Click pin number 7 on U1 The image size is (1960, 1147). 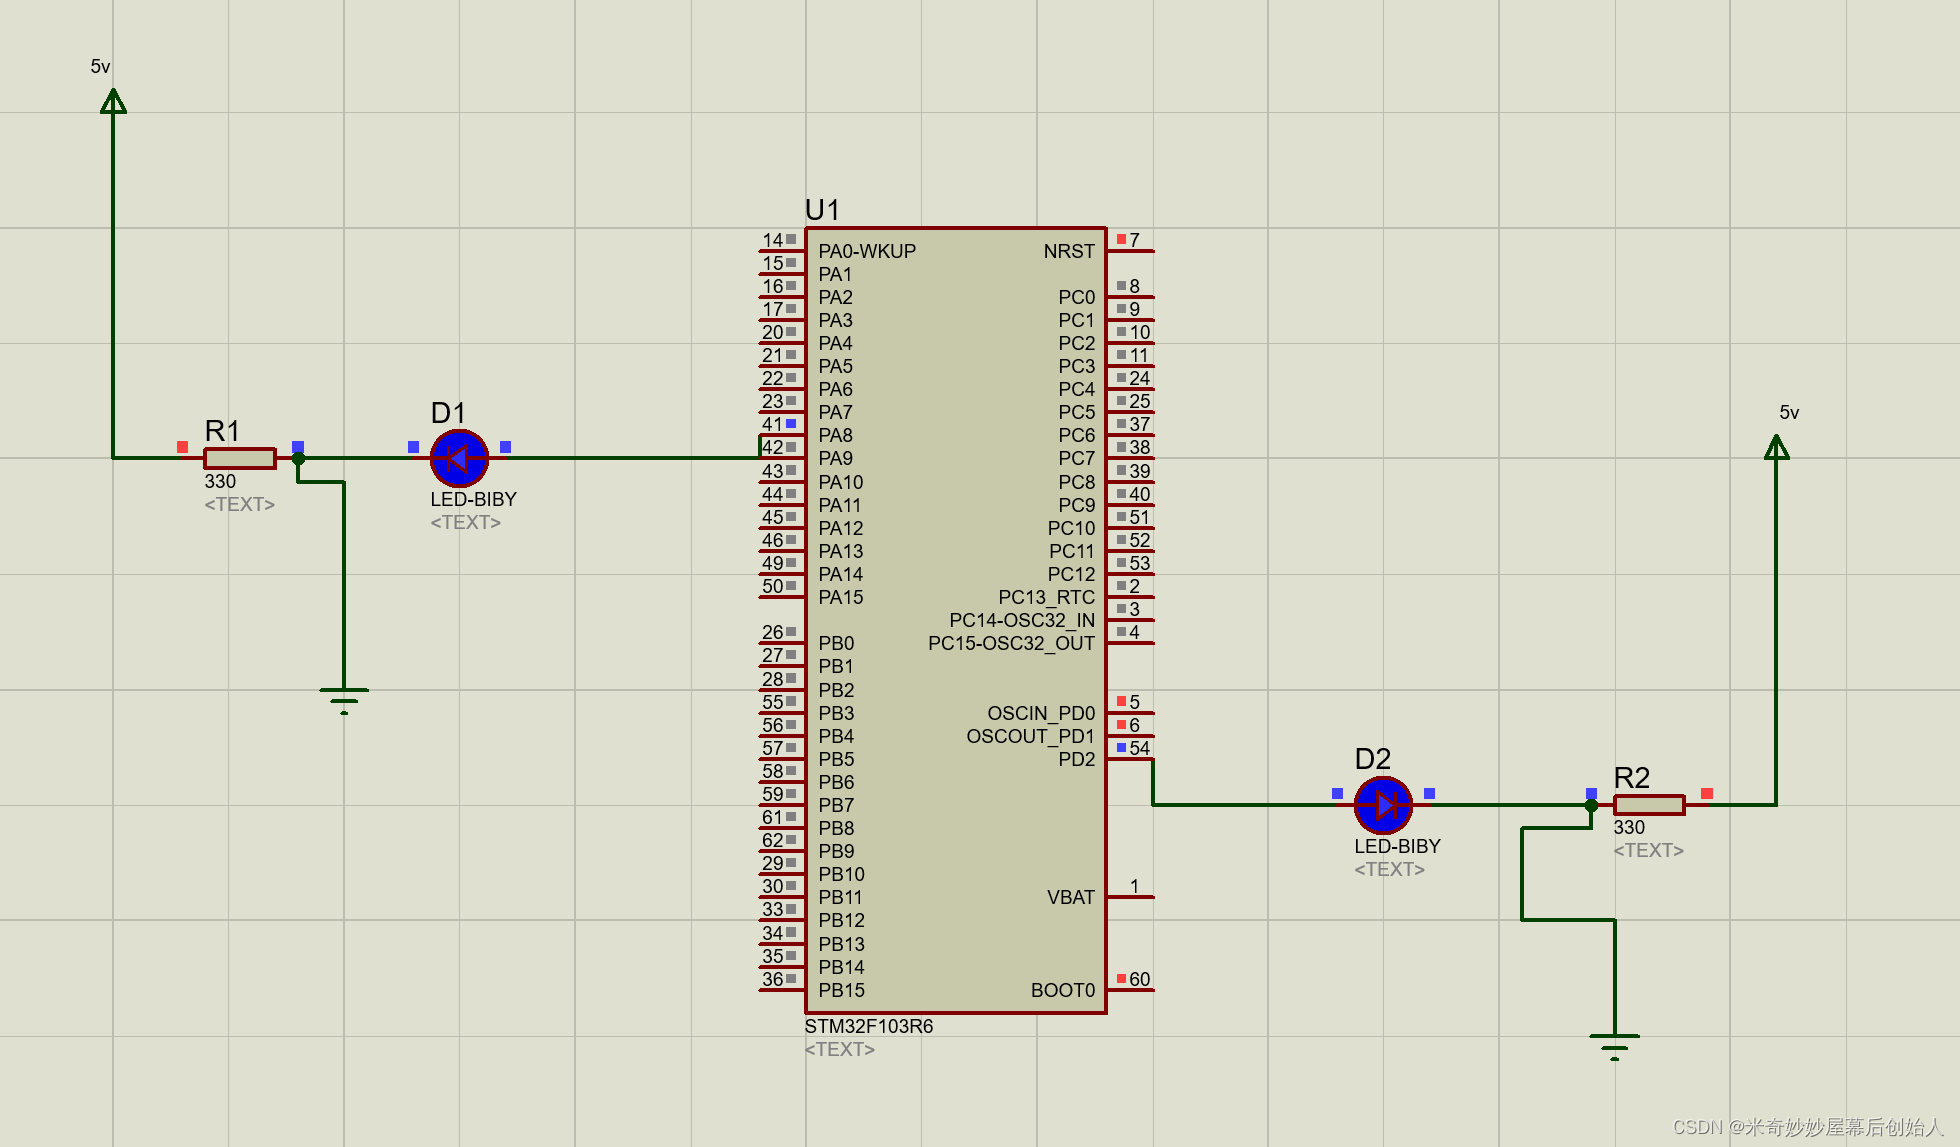click(x=1135, y=240)
